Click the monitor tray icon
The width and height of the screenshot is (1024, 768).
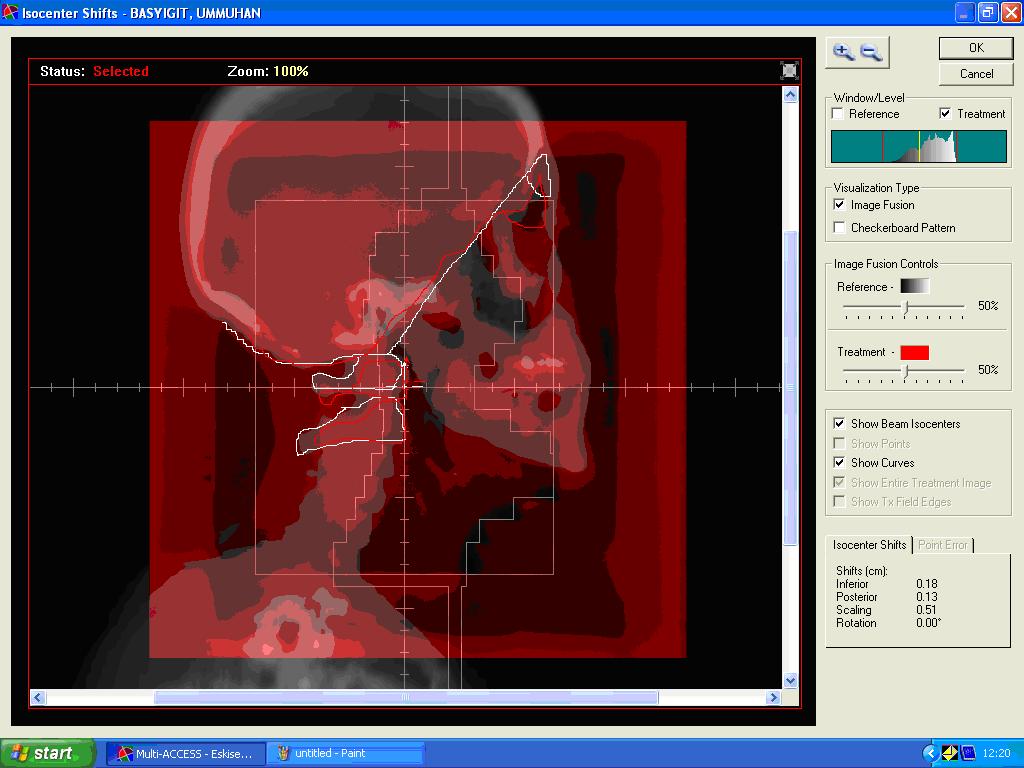(967, 754)
